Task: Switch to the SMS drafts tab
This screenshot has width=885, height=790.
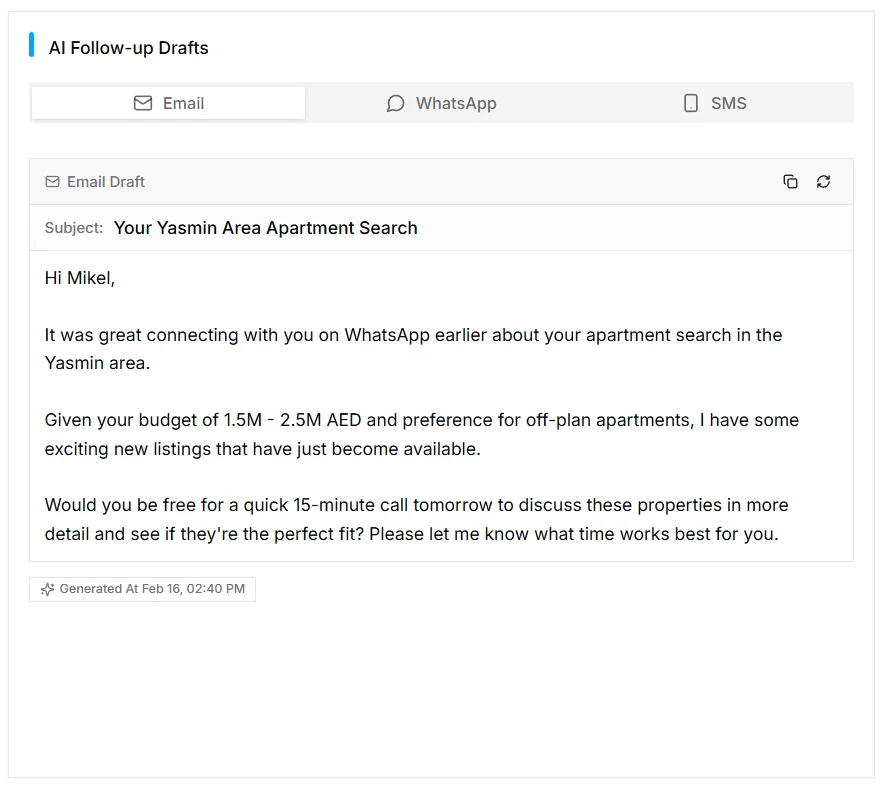Action: [716, 103]
